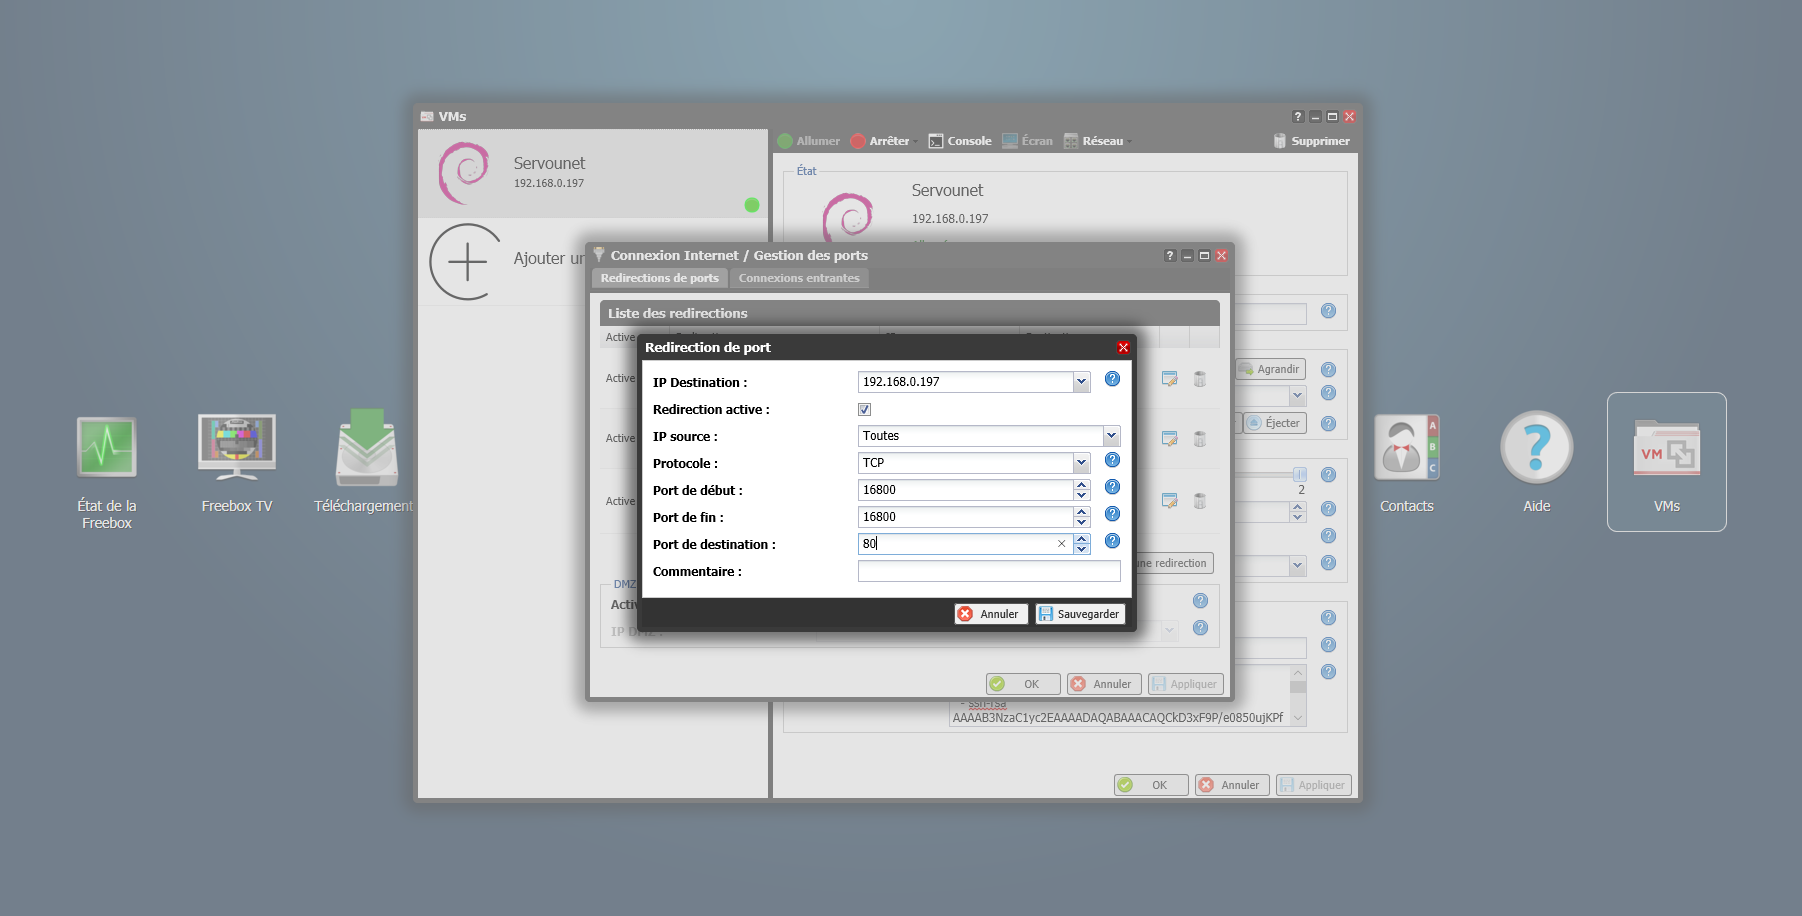Click the Commentaire input field
Viewport: 1802px width, 916px height.
989,571
